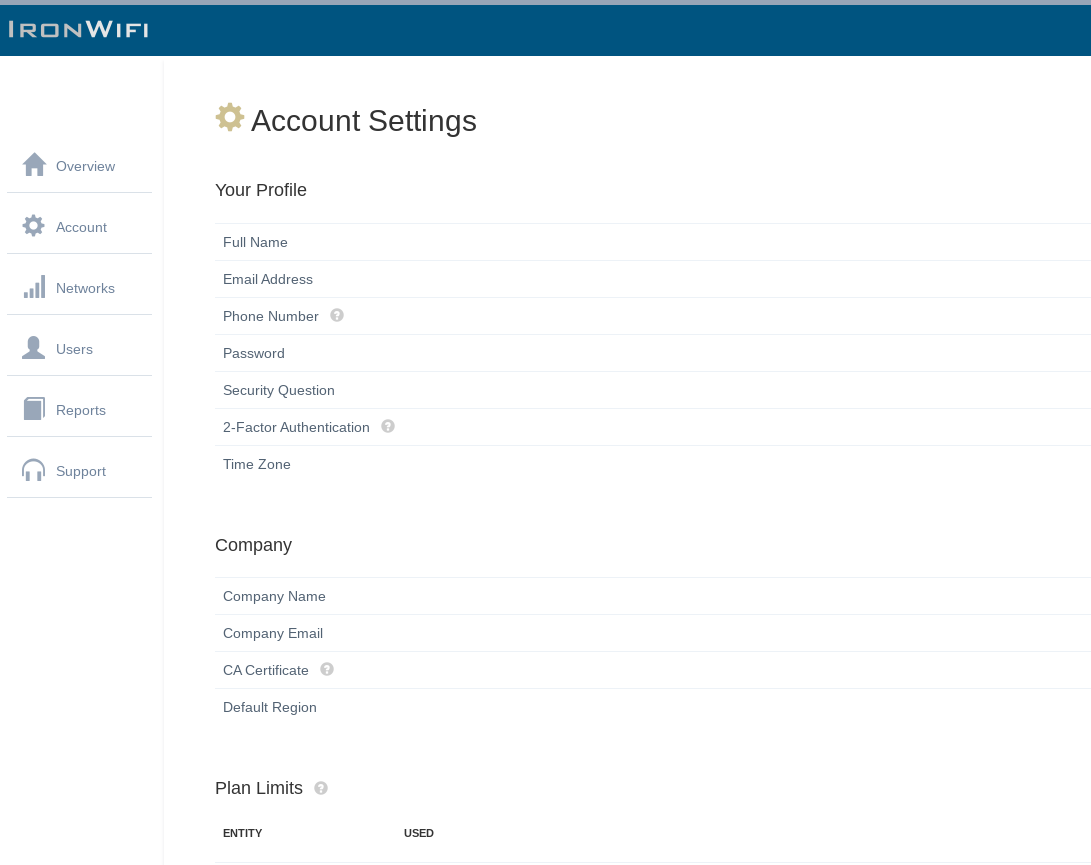Select the gear icon next to Account

point(33,225)
